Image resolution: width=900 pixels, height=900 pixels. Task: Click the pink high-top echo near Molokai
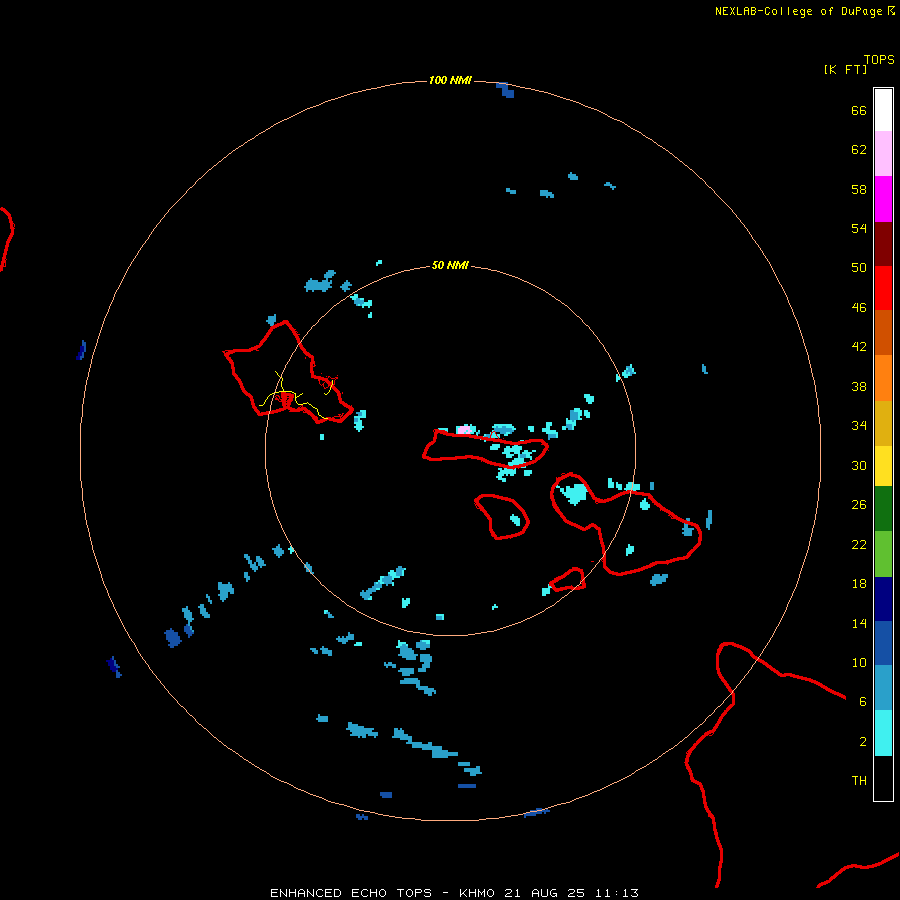tap(465, 429)
